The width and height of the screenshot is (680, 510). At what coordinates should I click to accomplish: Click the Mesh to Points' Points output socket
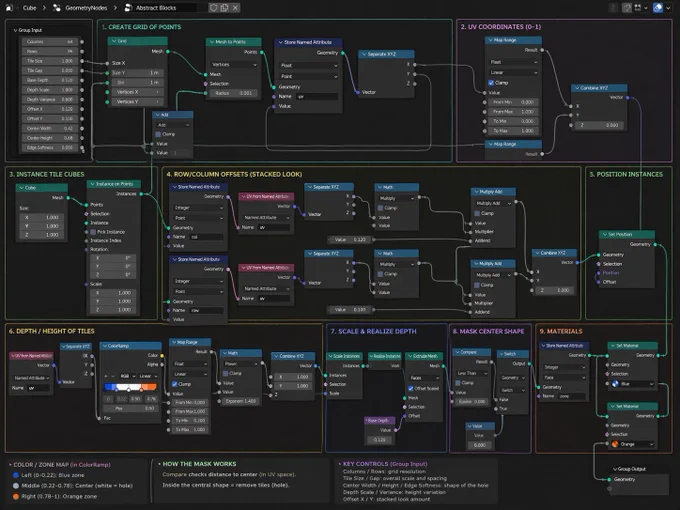click(262, 52)
